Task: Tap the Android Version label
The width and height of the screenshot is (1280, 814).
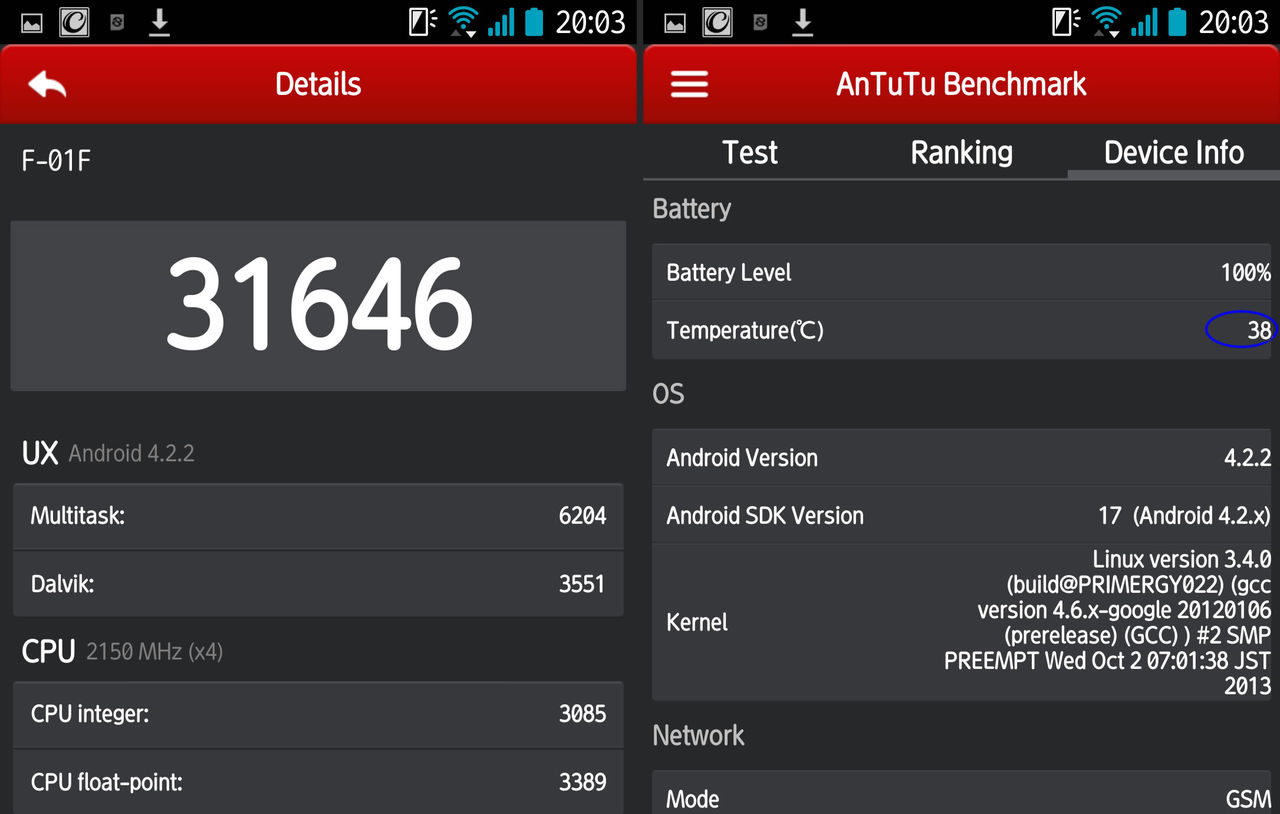Action: [742, 458]
